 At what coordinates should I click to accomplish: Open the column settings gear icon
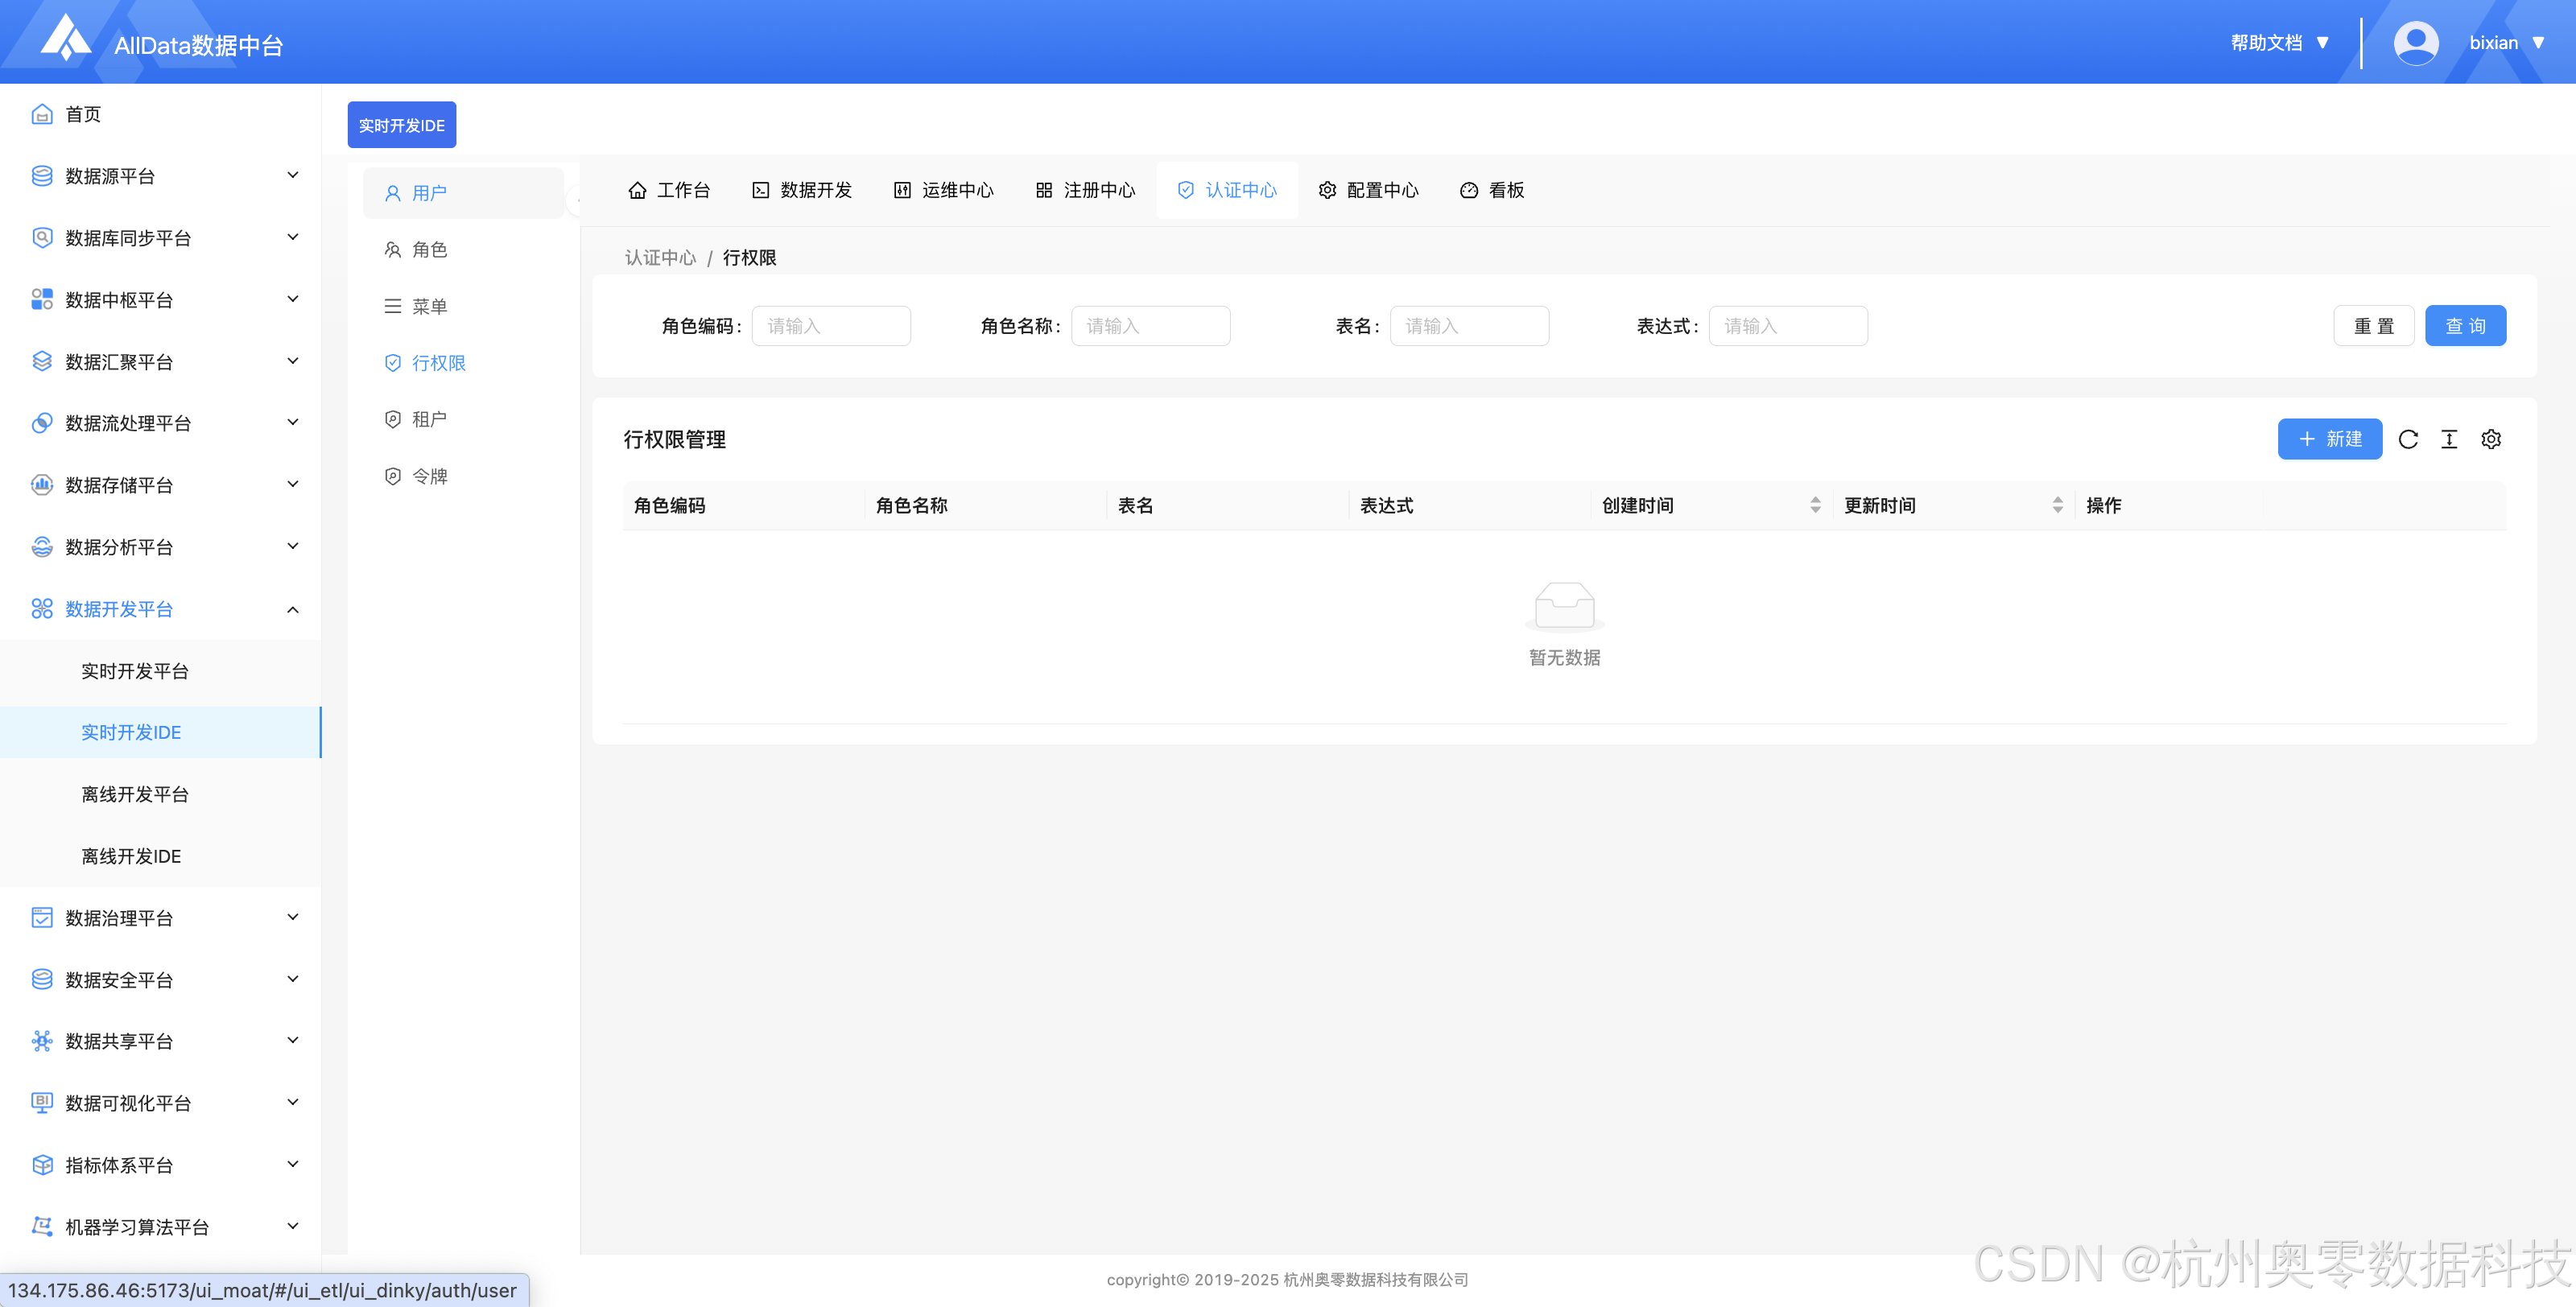[2491, 439]
